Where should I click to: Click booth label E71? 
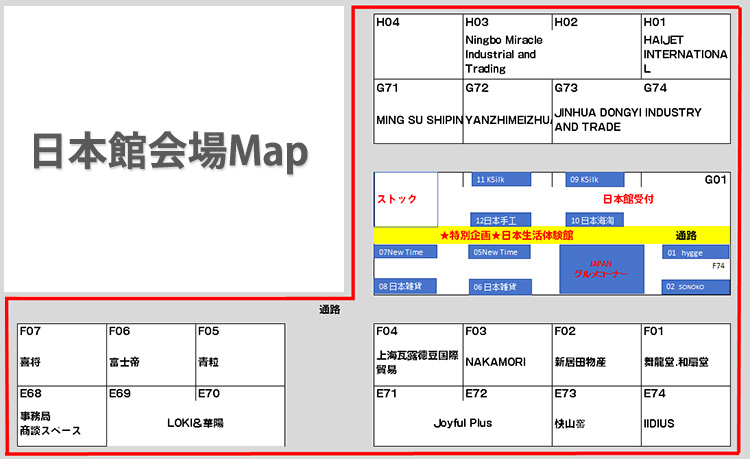tap(386, 393)
